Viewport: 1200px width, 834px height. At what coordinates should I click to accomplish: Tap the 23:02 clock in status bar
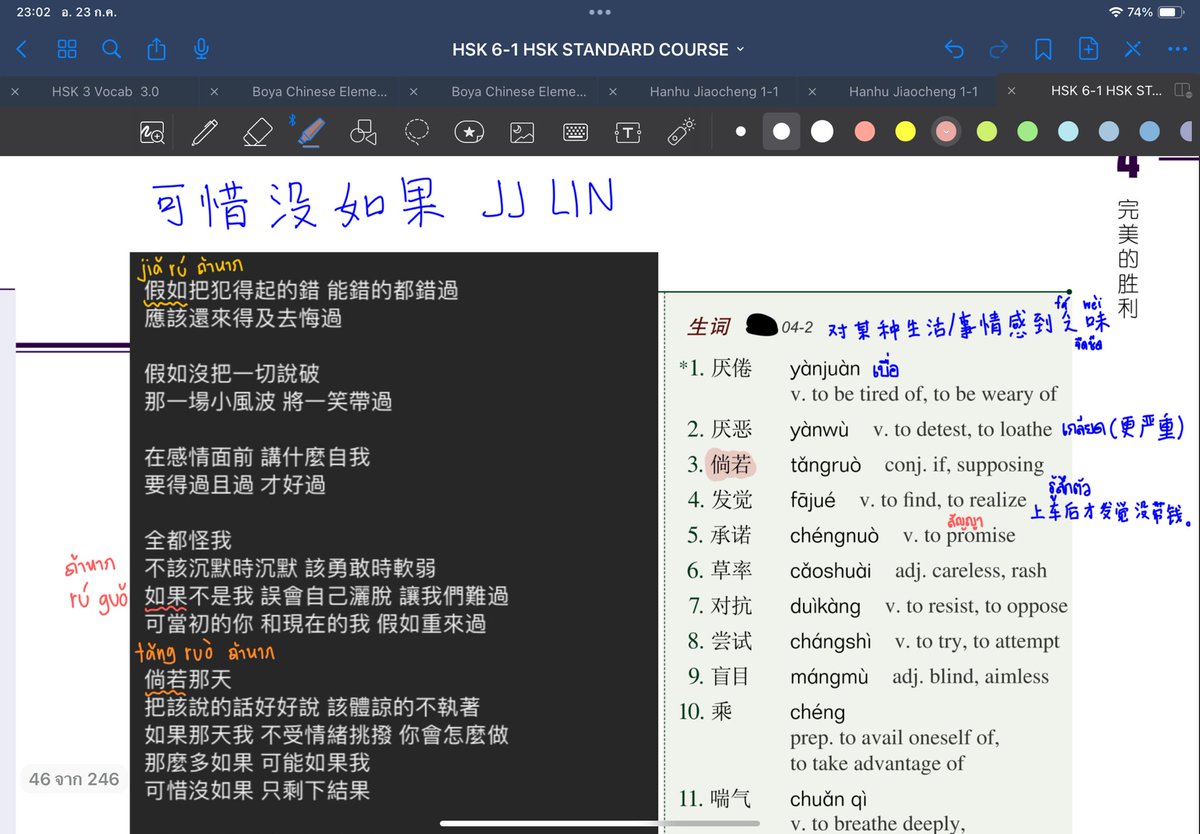pos(33,12)
